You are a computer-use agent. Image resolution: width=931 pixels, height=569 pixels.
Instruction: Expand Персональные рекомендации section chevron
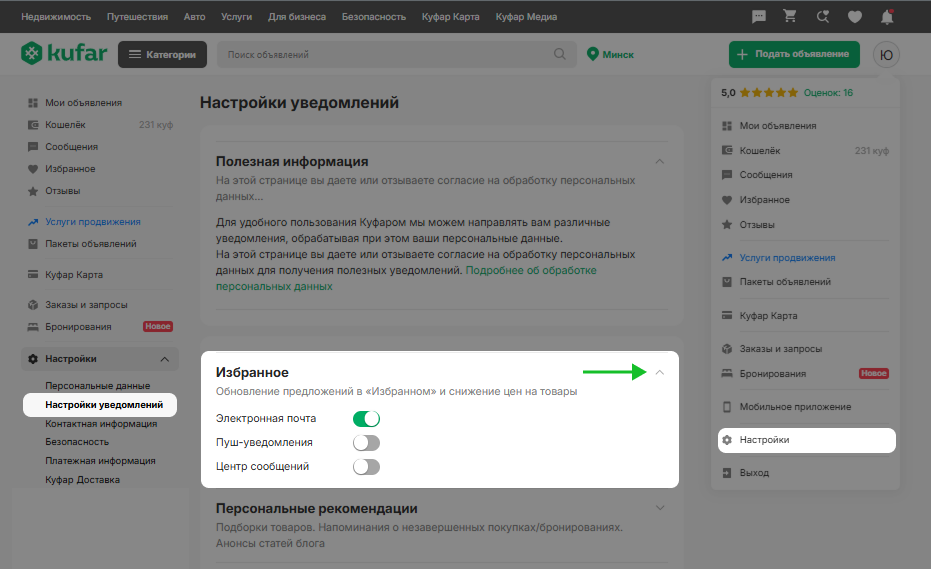[x=659, y=508]
